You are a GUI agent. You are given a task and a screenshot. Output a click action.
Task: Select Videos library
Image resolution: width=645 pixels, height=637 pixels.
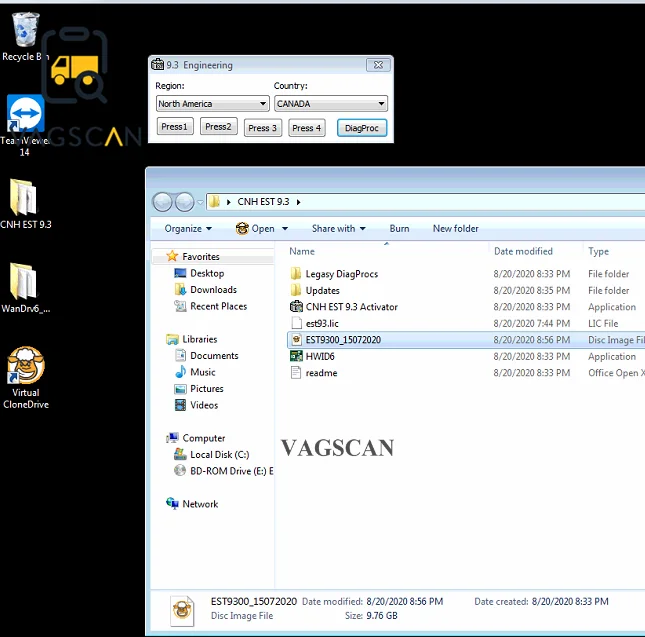pyautogui.click(x=204, y=405)
